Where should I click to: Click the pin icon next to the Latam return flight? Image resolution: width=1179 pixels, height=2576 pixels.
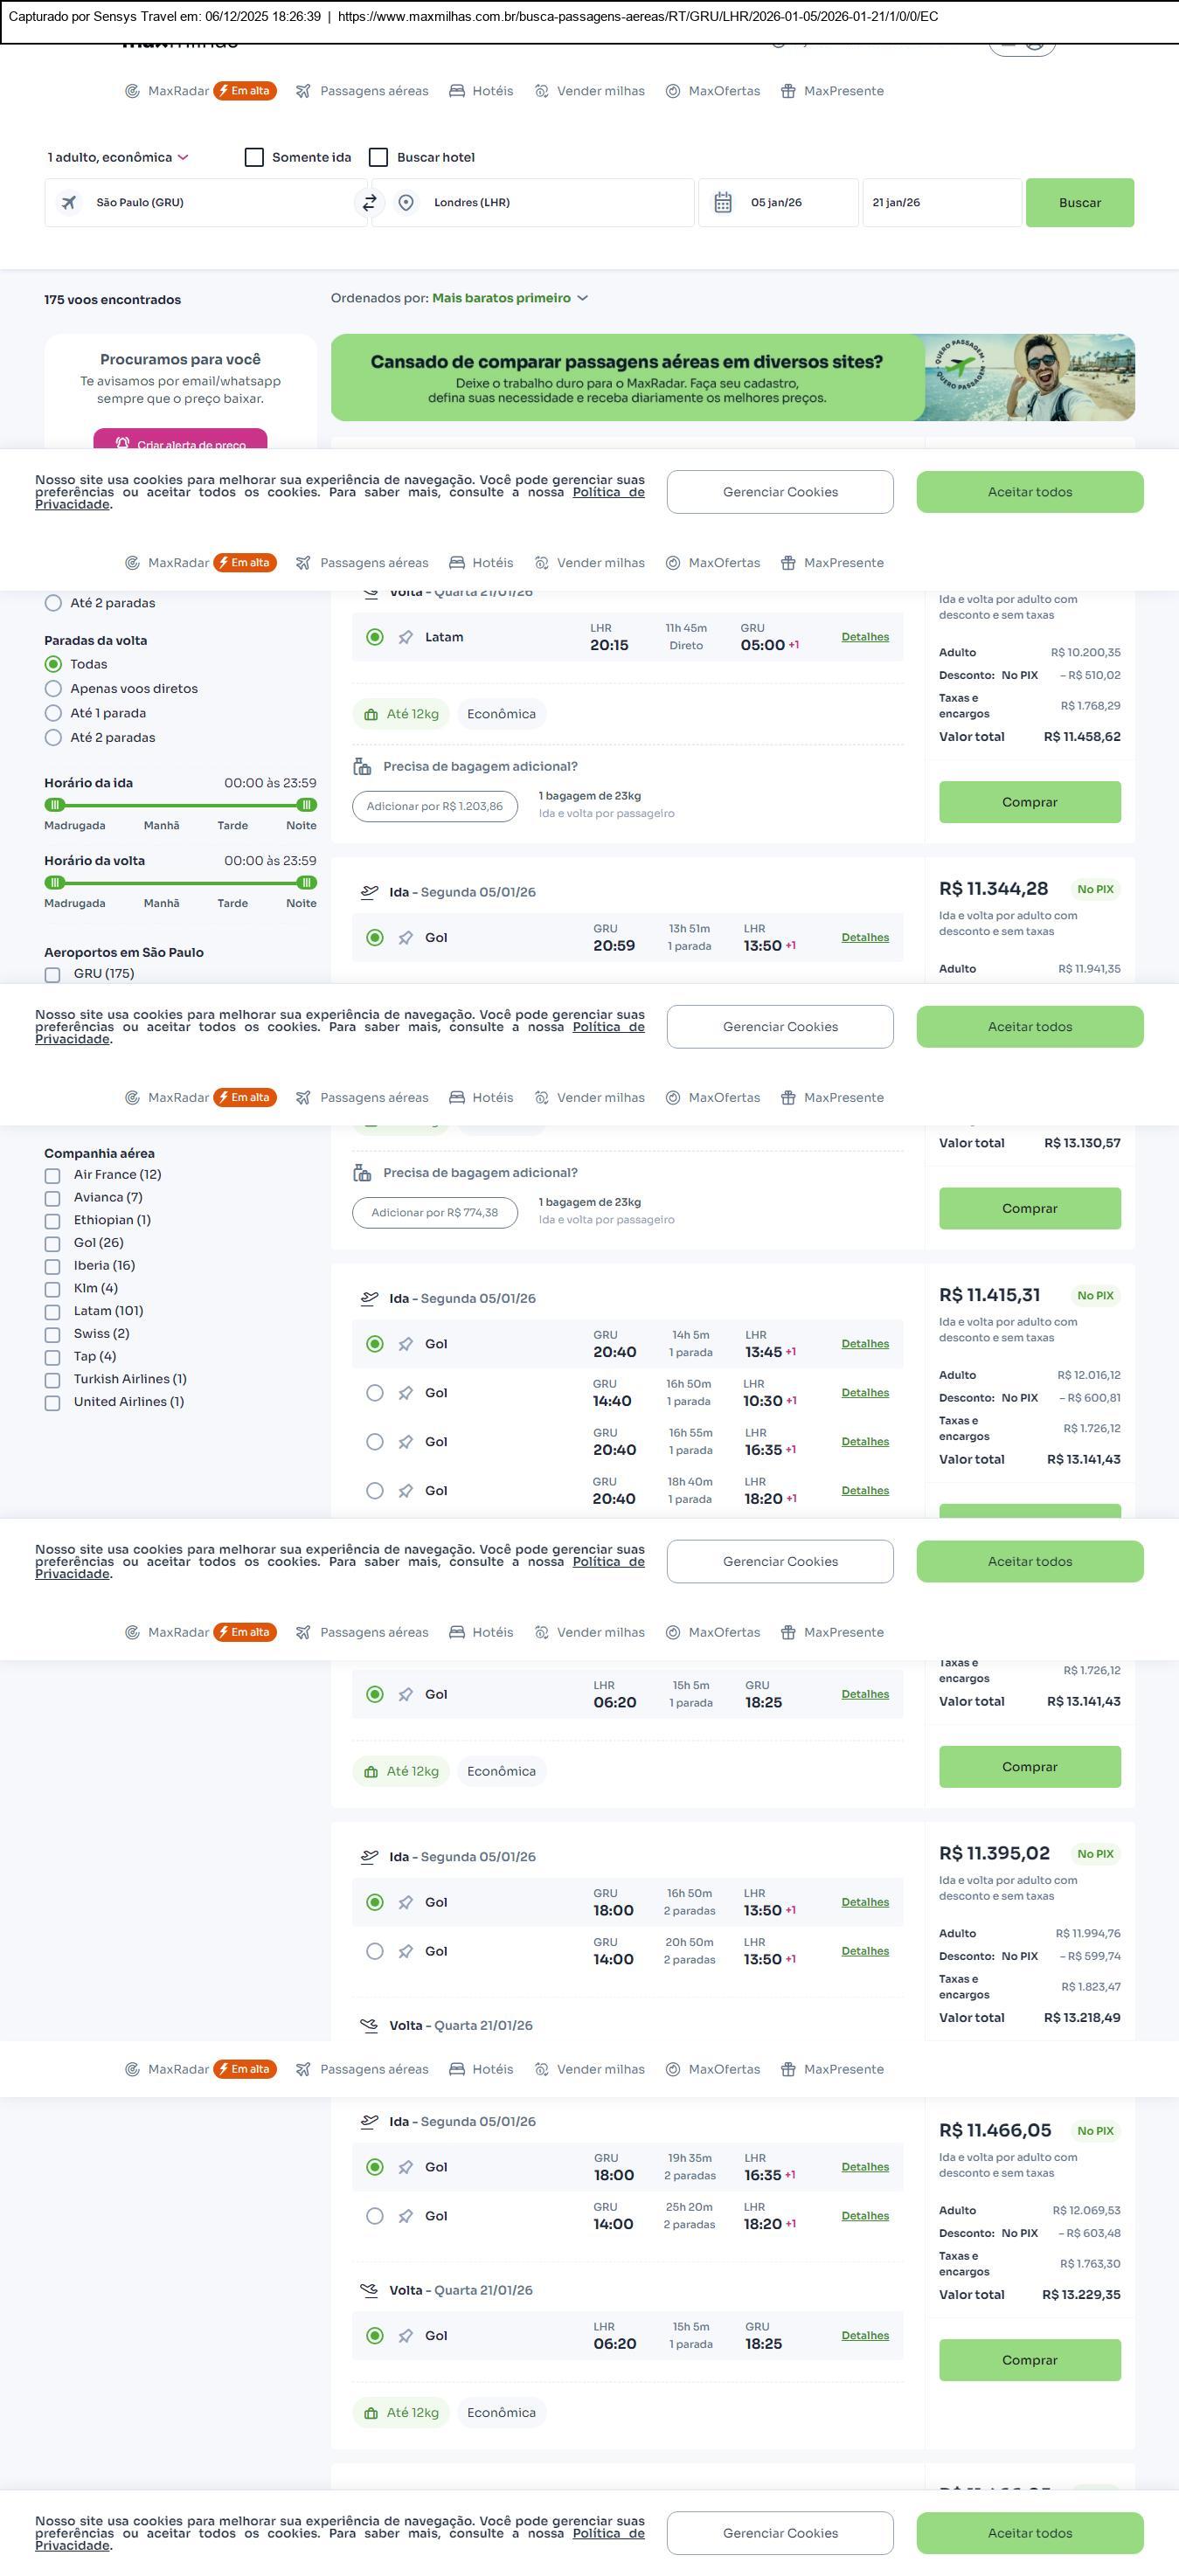(x=405, y=638)
